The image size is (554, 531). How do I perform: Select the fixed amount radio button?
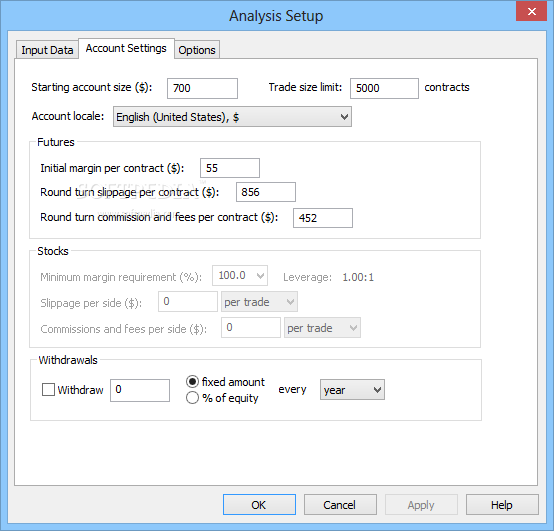tap(192, 382)
